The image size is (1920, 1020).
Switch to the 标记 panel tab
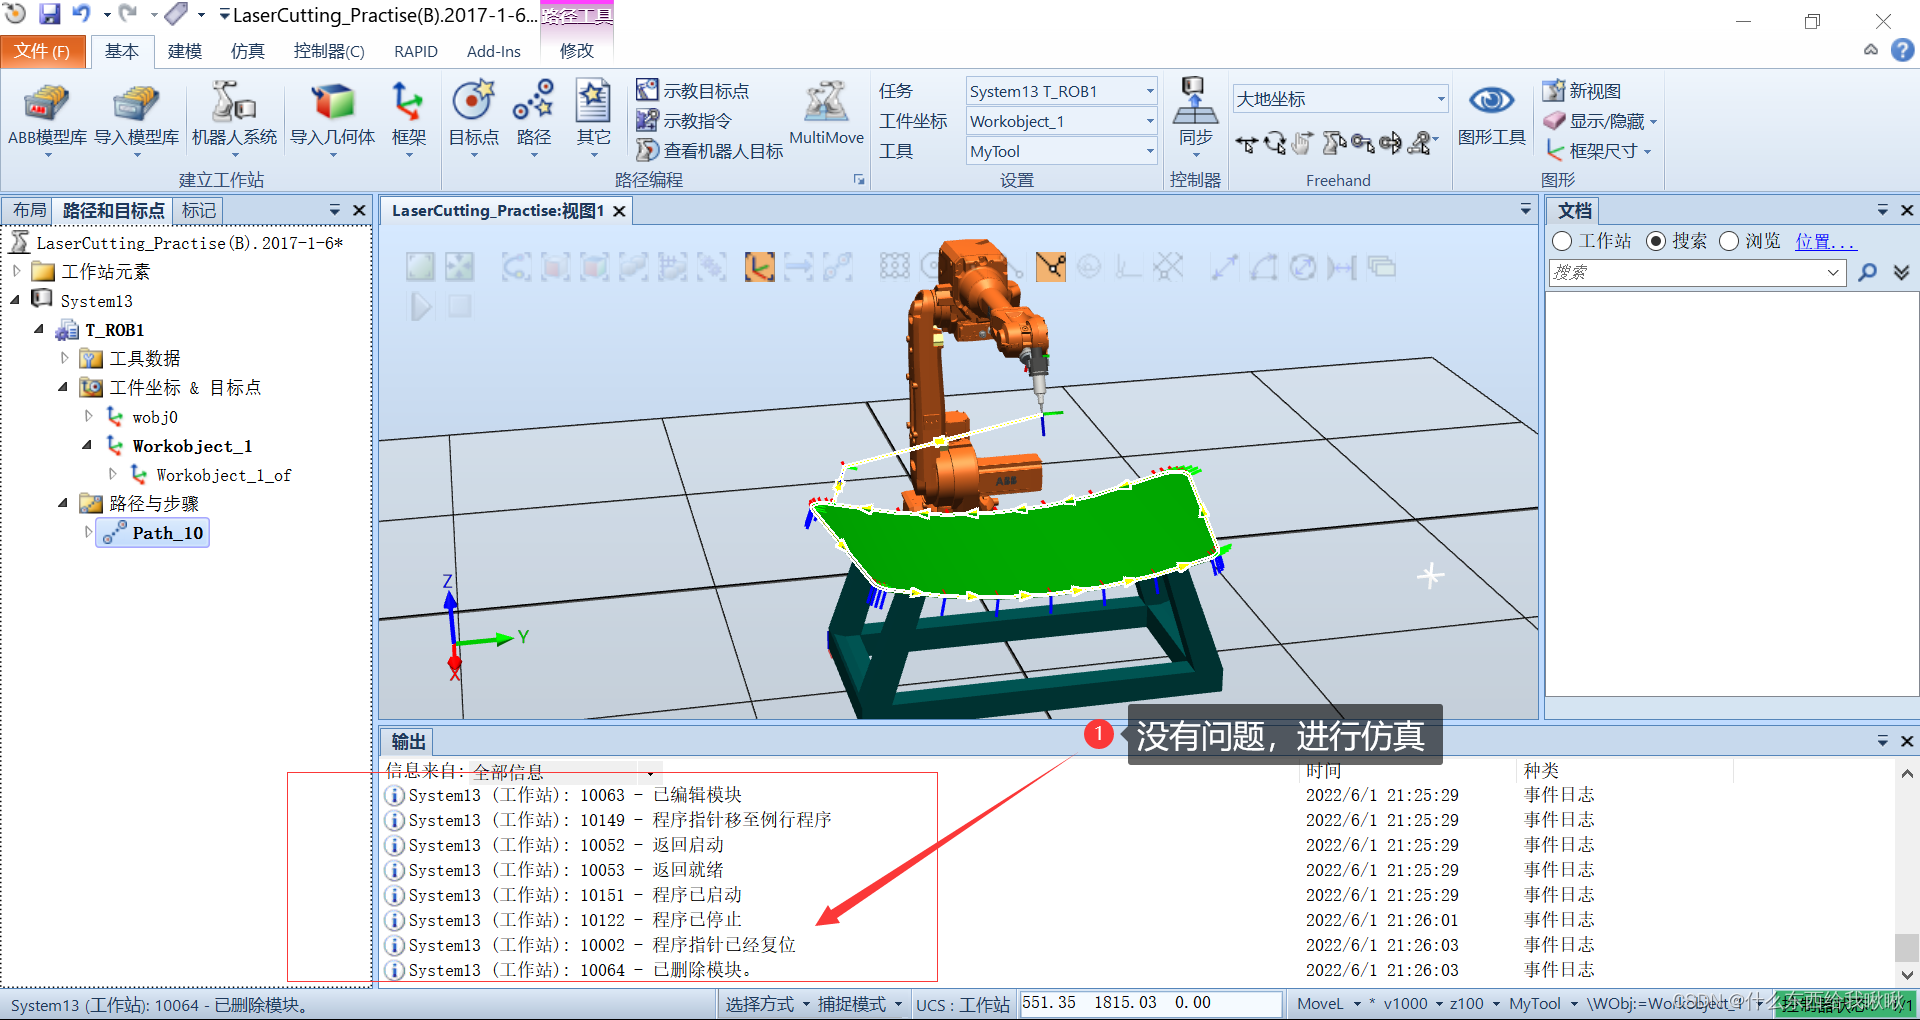pyautogui.click(x=198, y=210)
